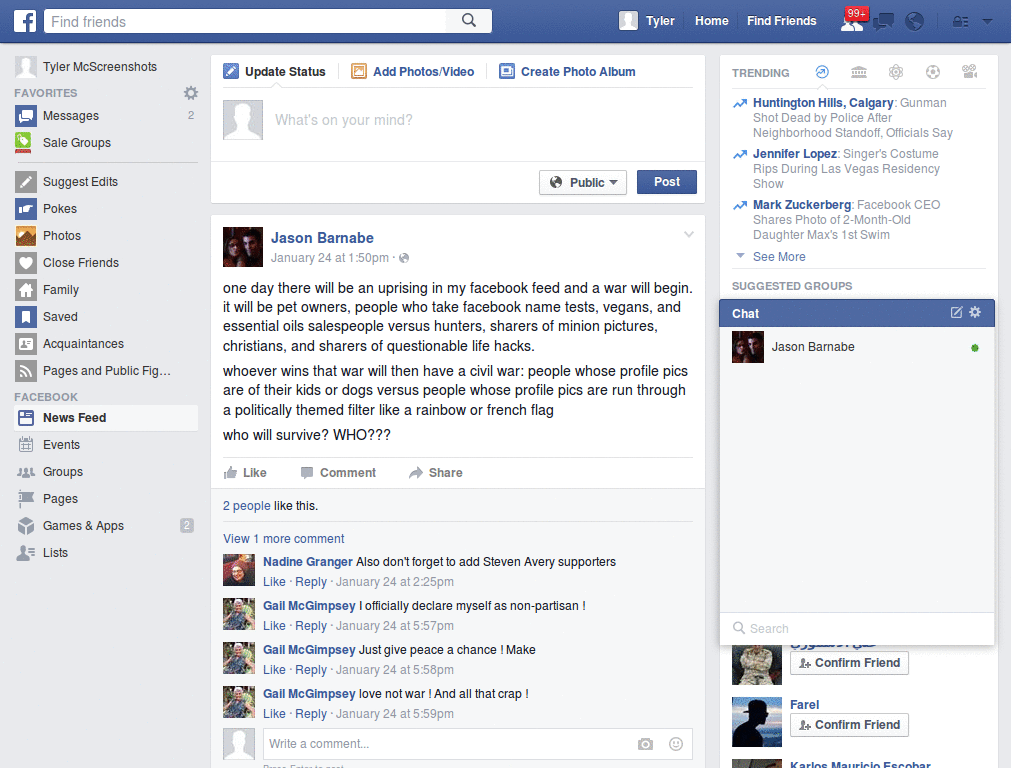Open Groups in the sidebar
This screenshot has width=1024, height=768.
click(106, 472)
